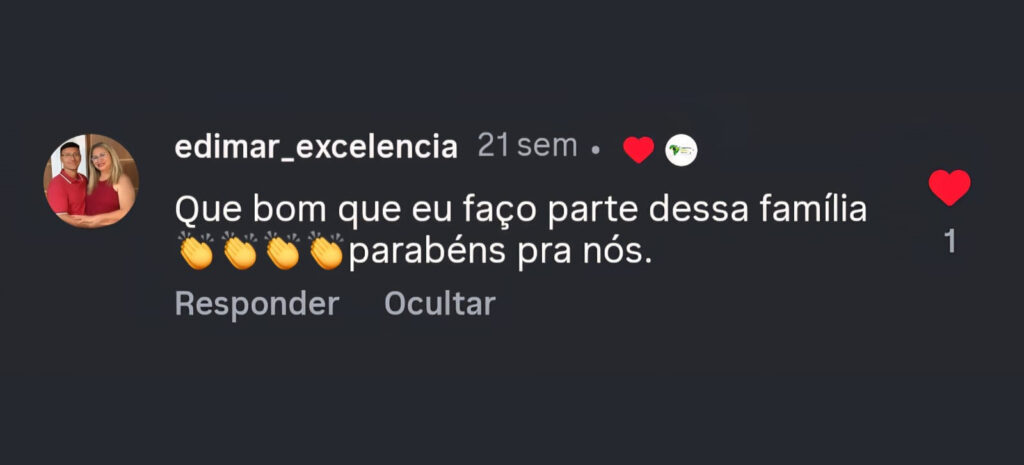This screenshot has width=1024, height=465.
Task: Hide the comment using Ocultar
Action: pos(440,304)
